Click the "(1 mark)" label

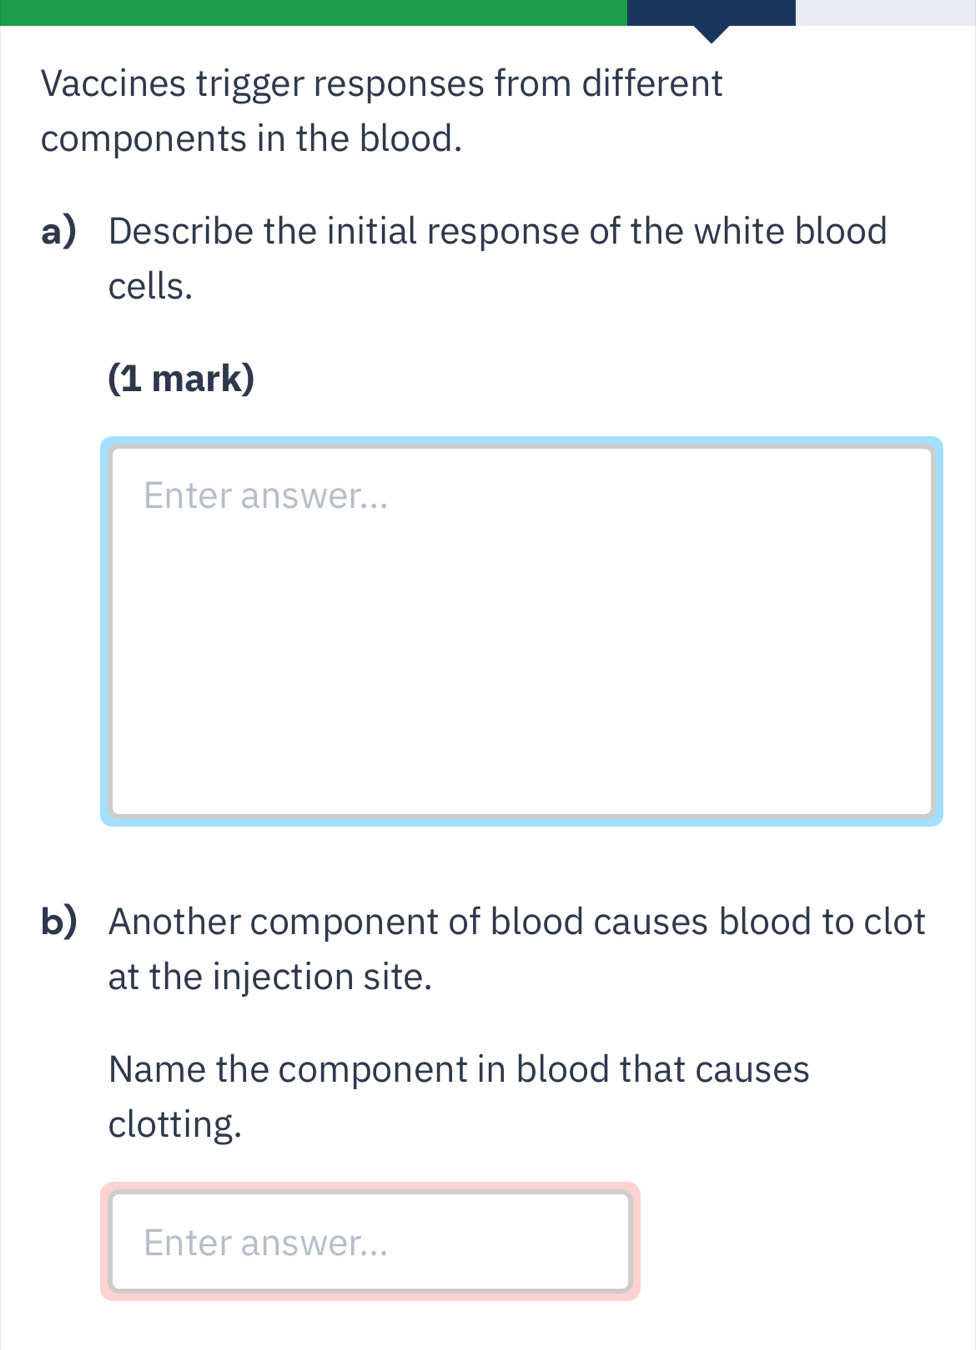[x=181, y=378]
